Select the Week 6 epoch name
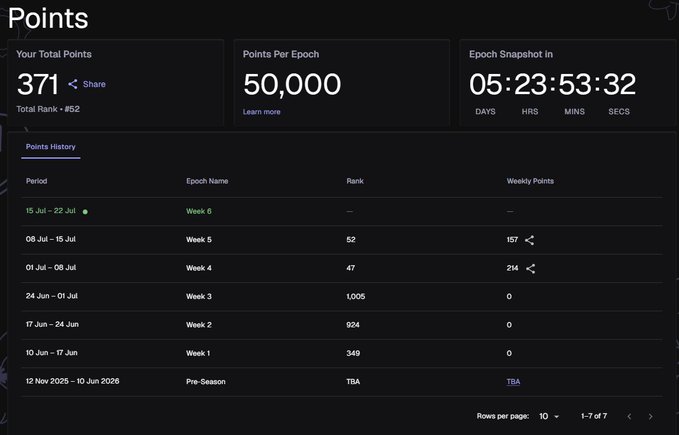 pyautogui.click(x=199, y=211)
